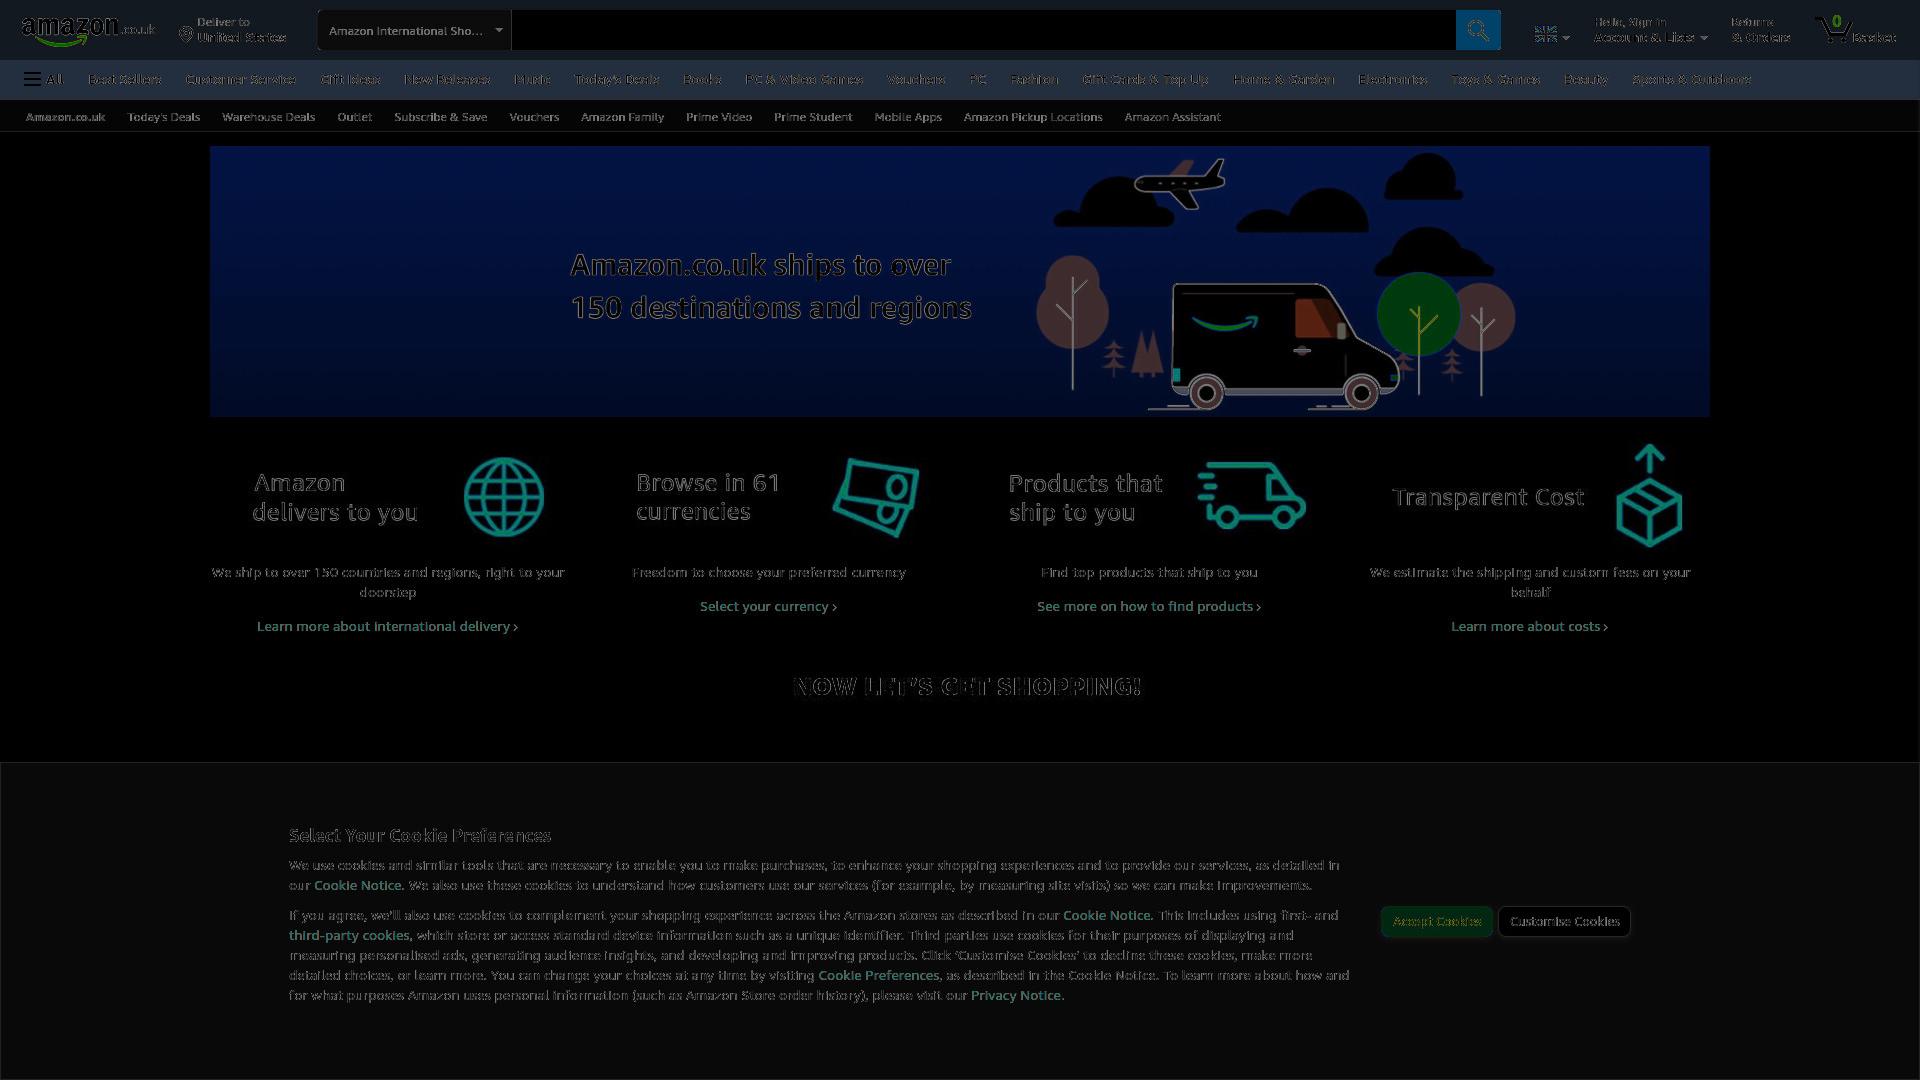This screenshot has height=1080, width=1920.
Task: Open Today's Deals in the main nav bar
Action: (x=617, y=79)
